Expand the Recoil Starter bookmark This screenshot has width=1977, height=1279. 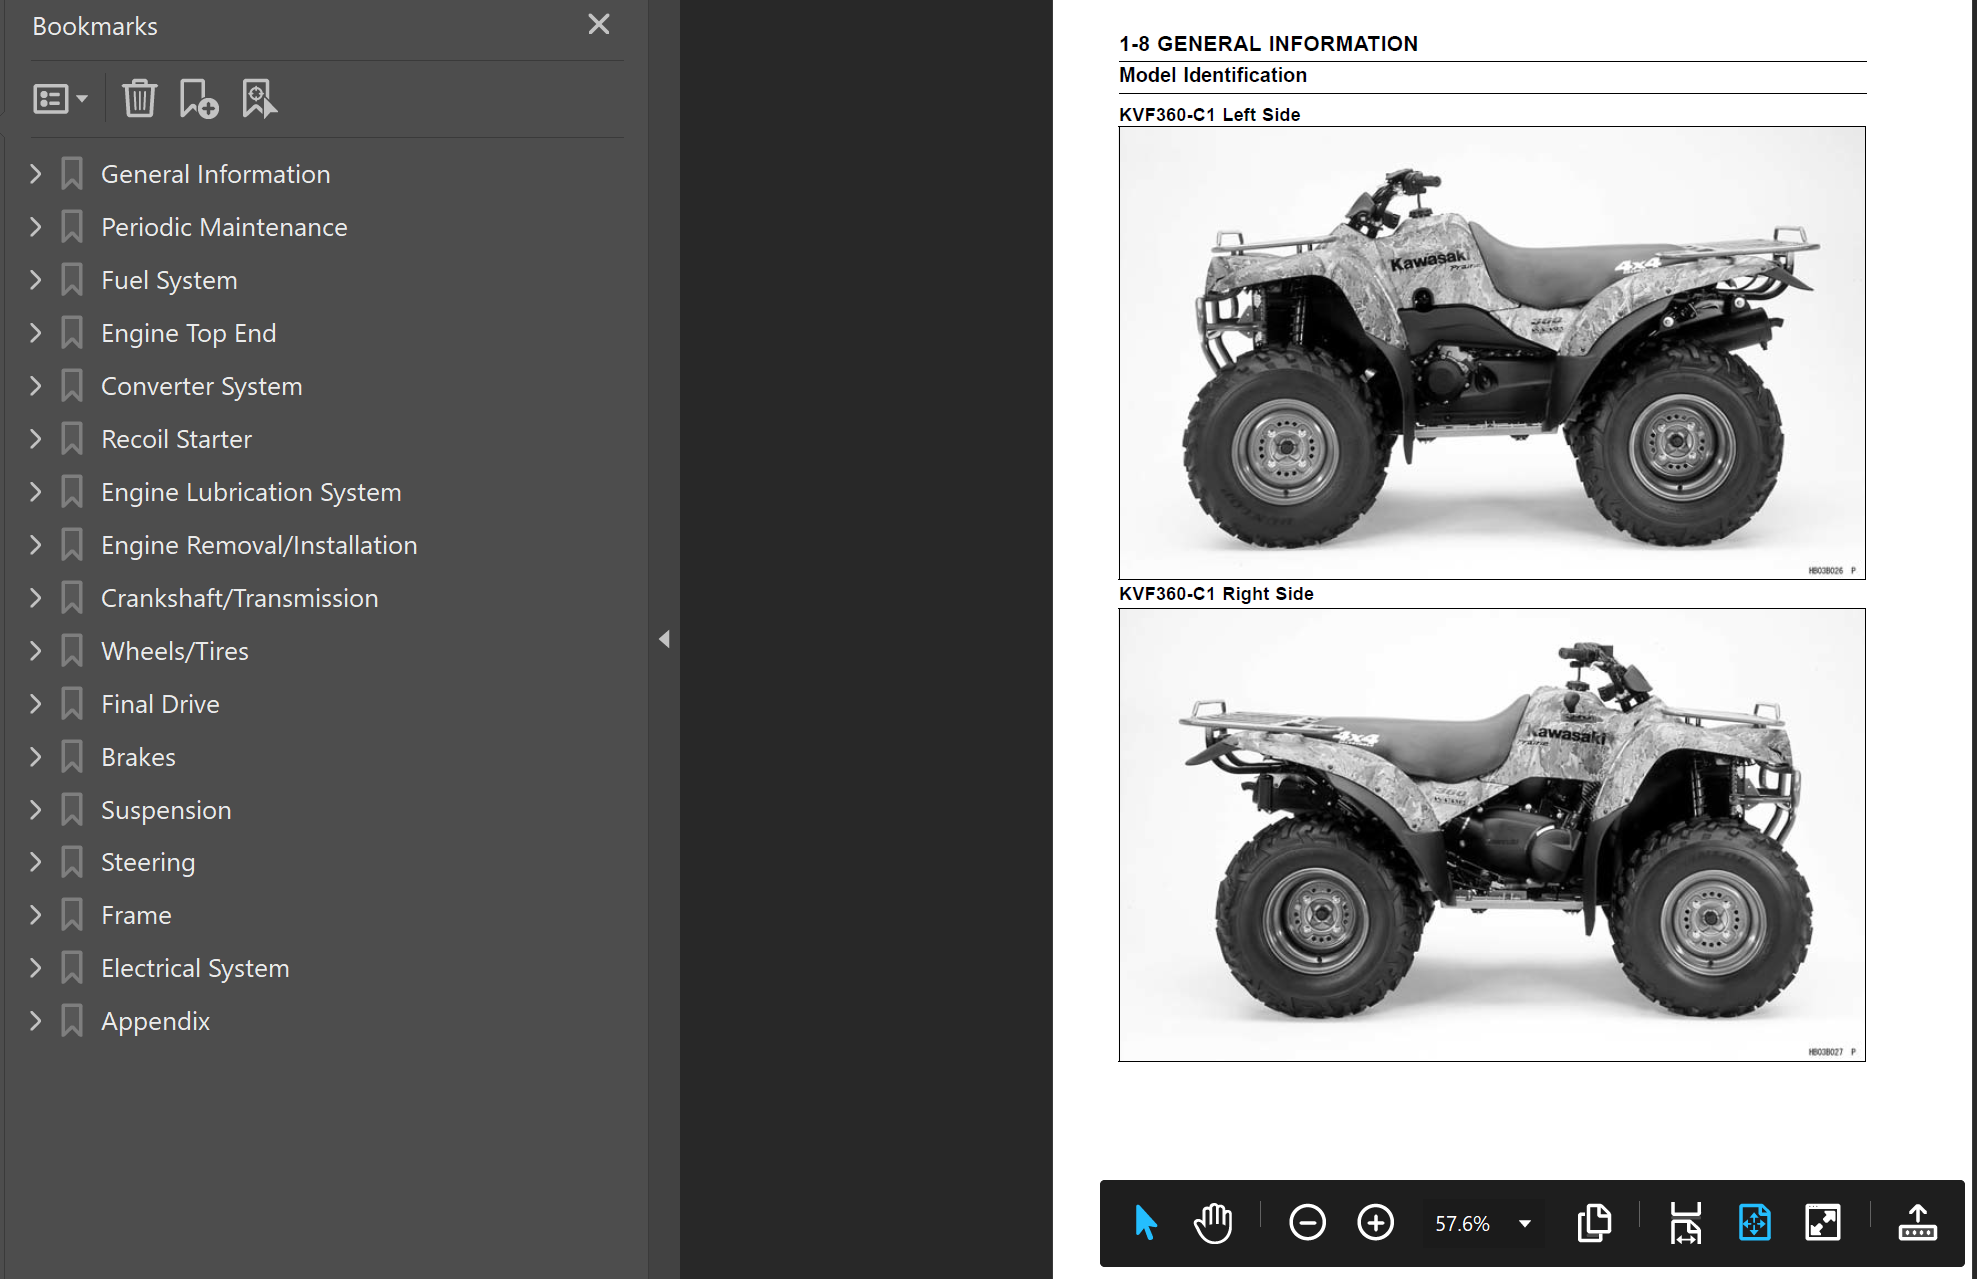[36, 439]
